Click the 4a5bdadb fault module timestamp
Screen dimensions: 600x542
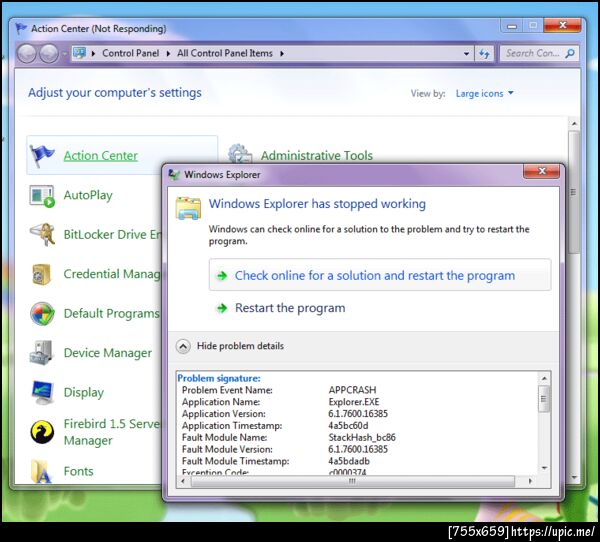[349, 461]
